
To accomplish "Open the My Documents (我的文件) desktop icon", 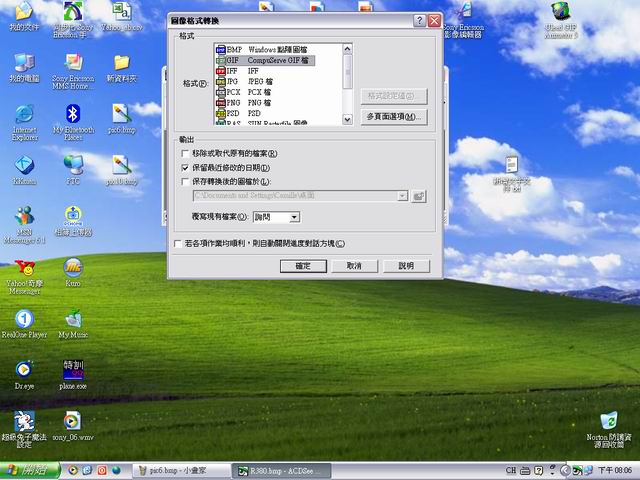I will [24, 16].
